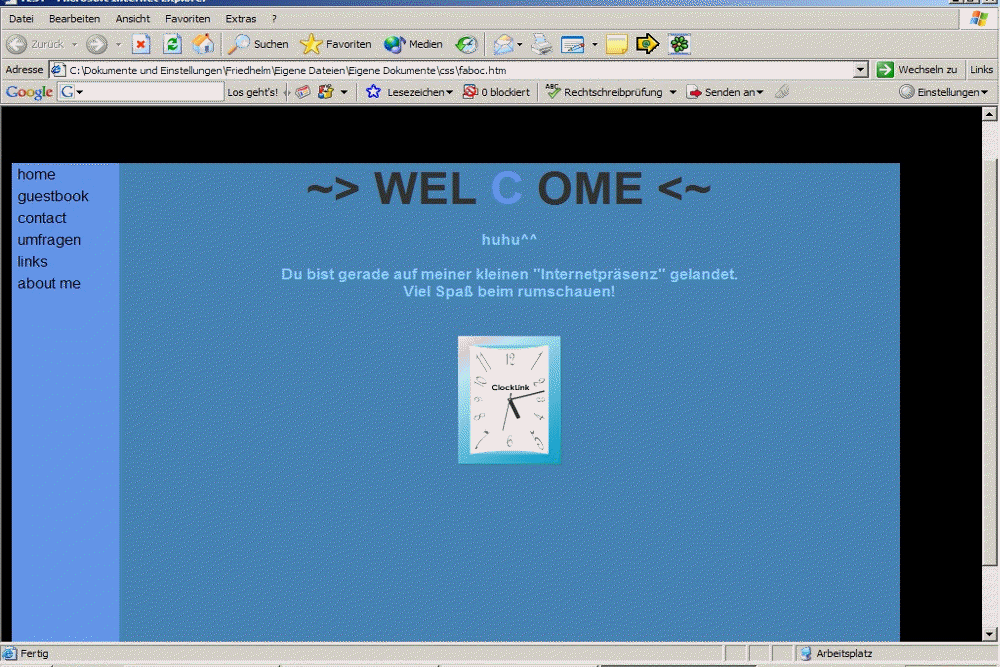Click the about me link
This screenshot has height=667, width=1000.
49,284
